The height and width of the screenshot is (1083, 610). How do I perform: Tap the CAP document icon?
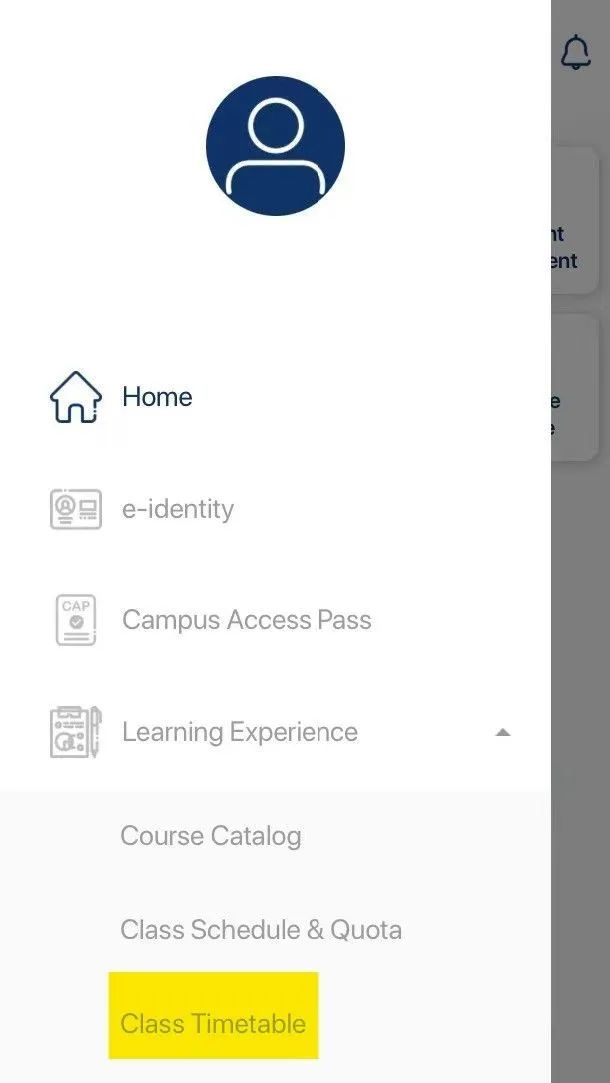pos(75,620)
